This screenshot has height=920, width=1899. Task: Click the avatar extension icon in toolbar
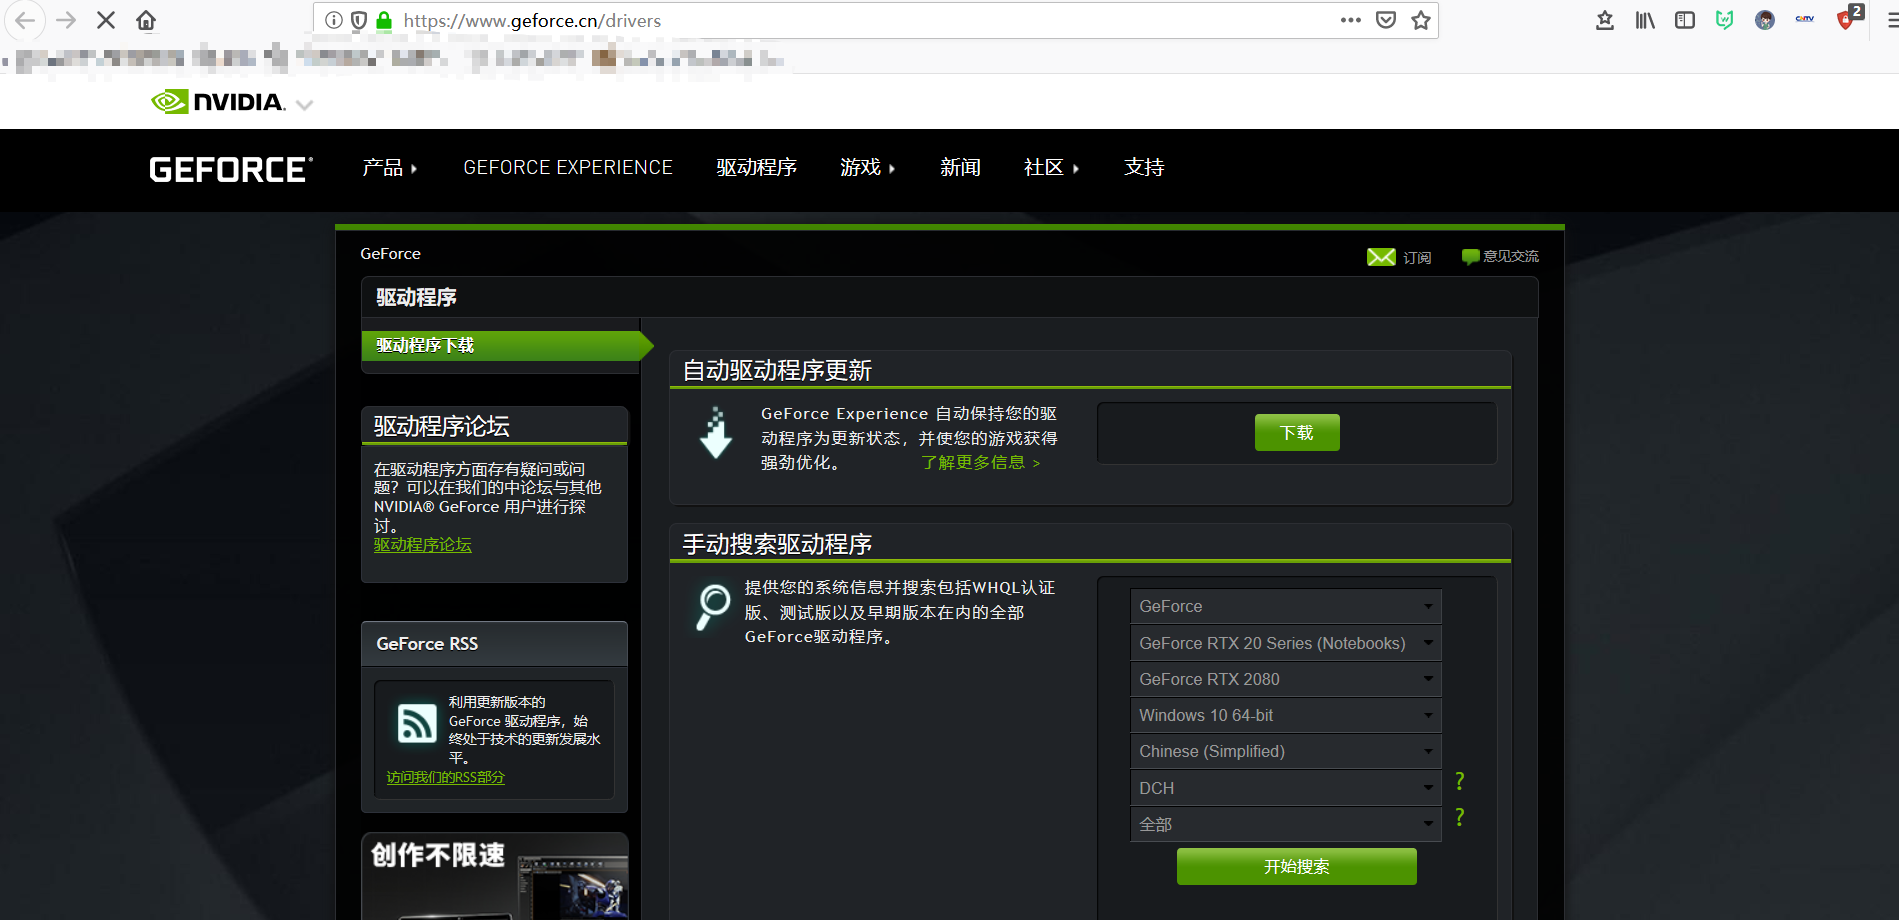point(1765,20)
